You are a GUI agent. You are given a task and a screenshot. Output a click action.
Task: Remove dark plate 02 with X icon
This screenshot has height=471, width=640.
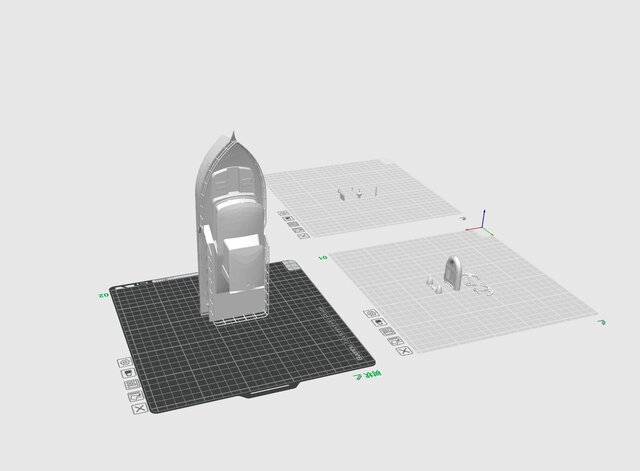[139, 408]
